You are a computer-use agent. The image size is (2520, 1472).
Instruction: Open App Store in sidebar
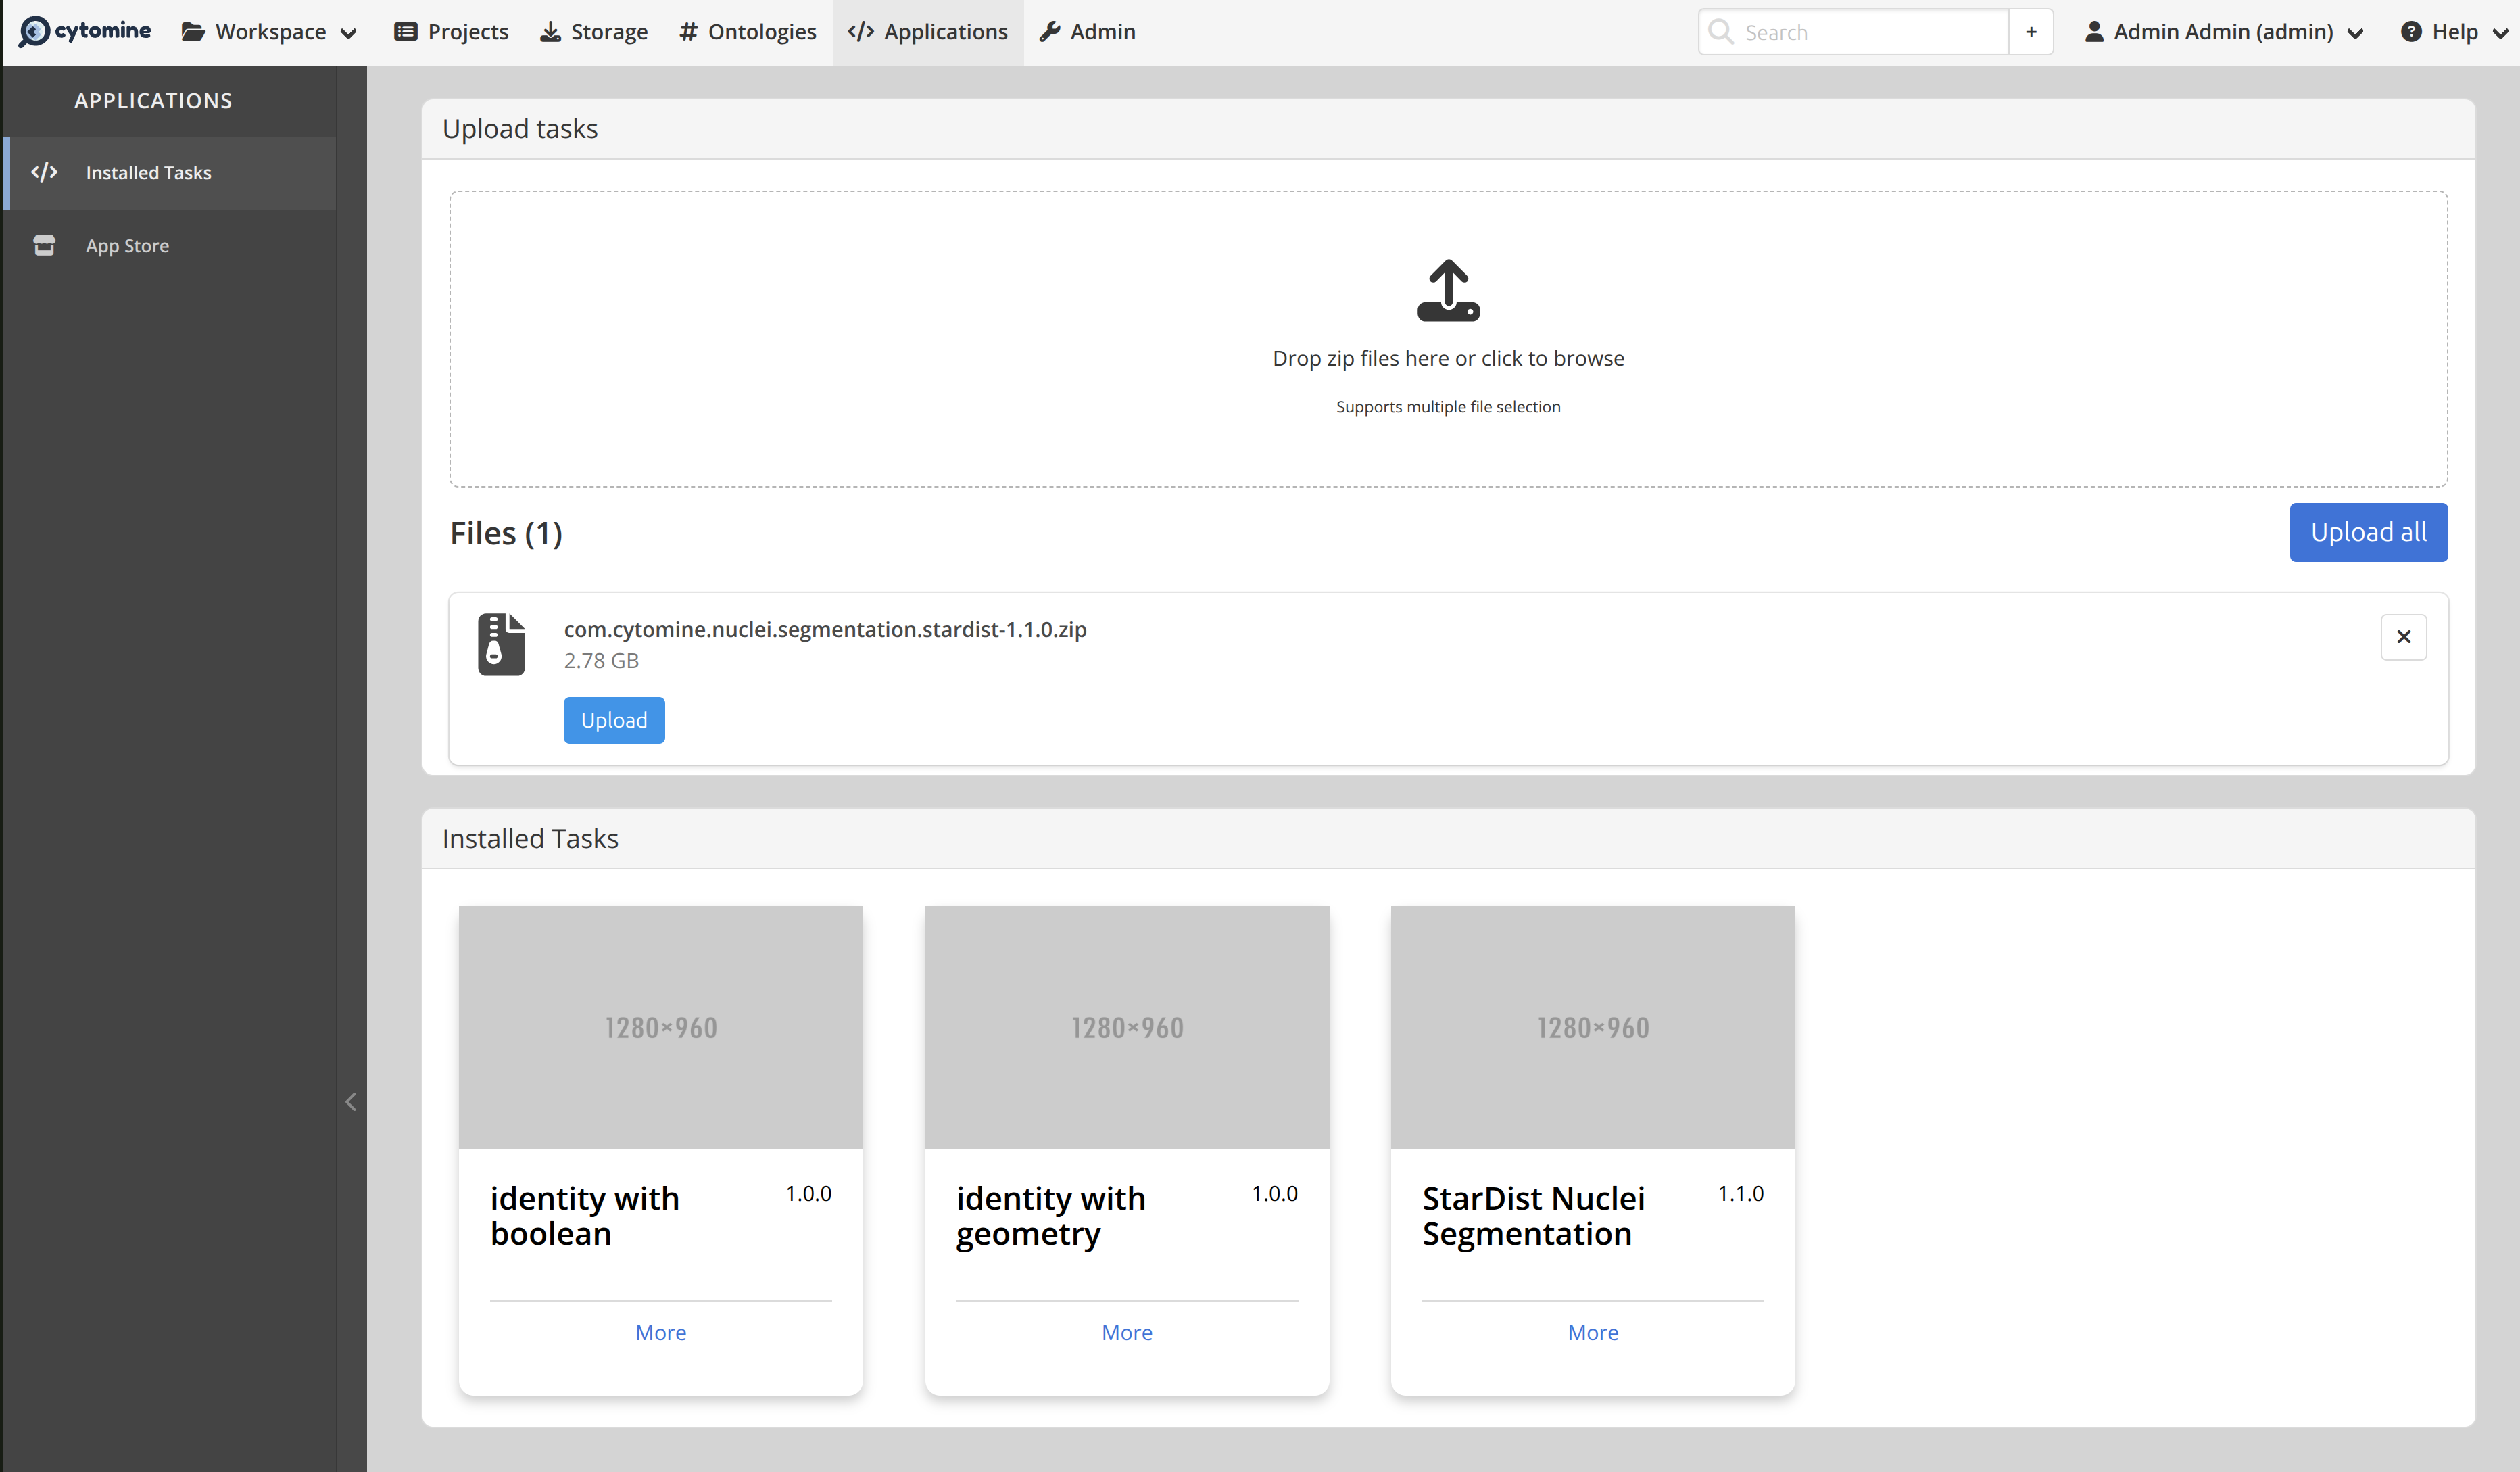coord(170,245)
